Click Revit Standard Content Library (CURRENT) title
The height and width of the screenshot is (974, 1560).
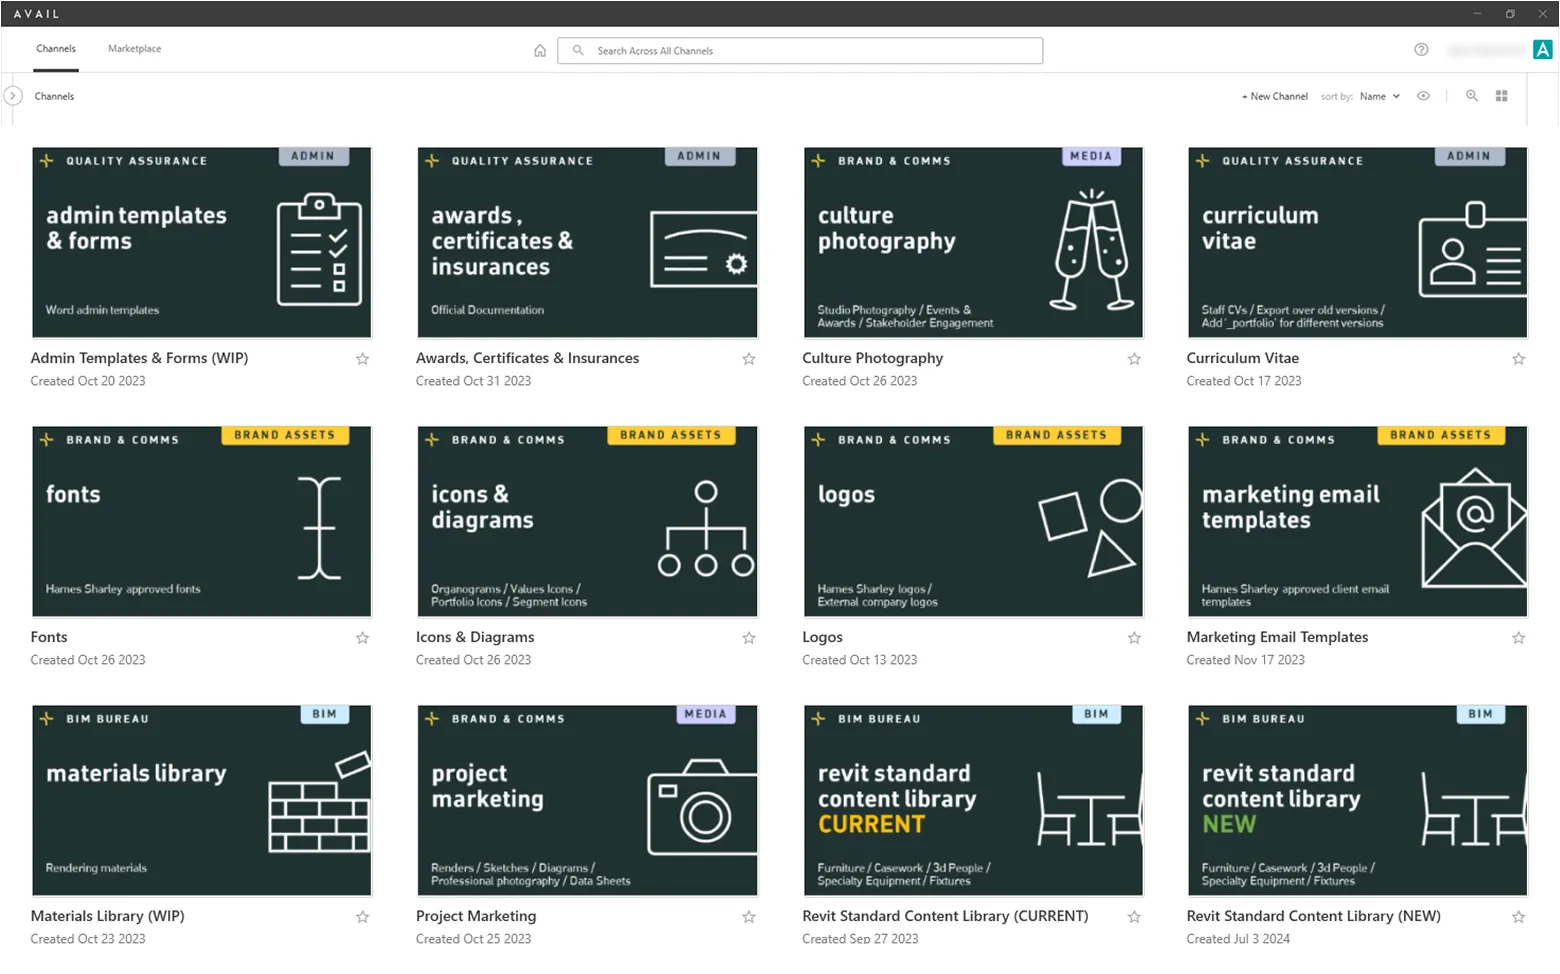[945, 916]
